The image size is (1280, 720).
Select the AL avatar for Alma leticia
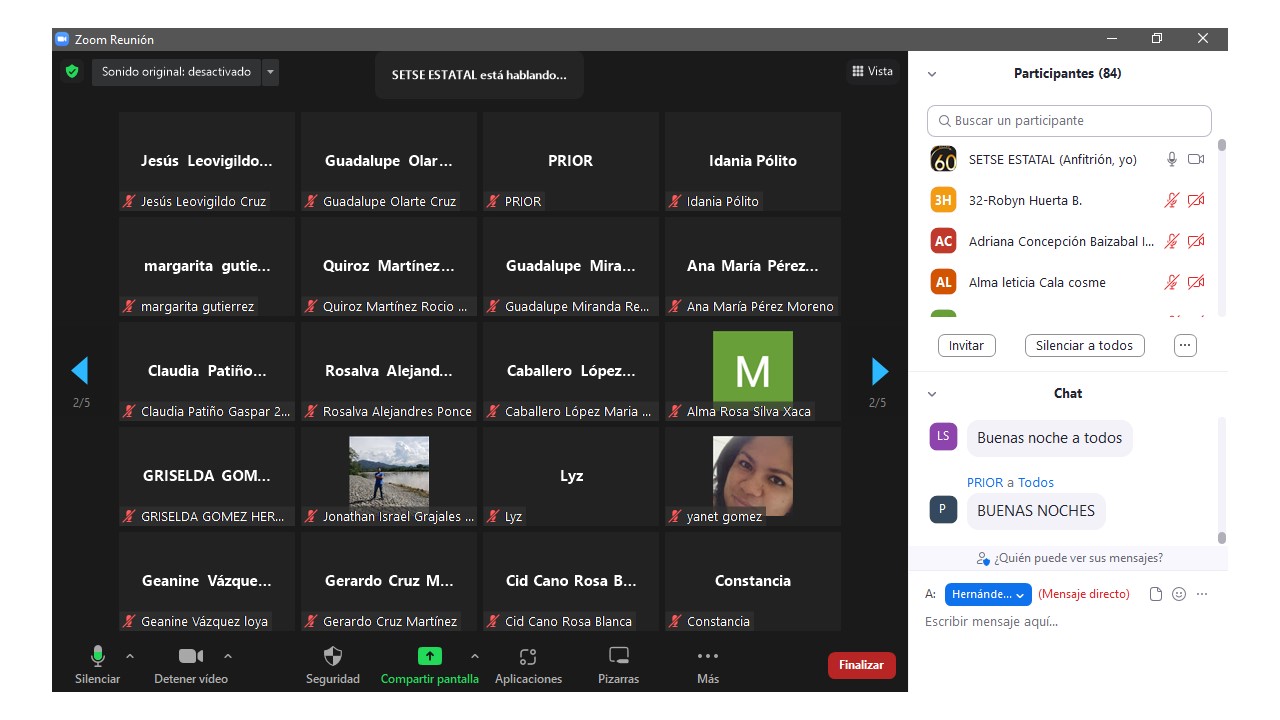click(943, 282)
